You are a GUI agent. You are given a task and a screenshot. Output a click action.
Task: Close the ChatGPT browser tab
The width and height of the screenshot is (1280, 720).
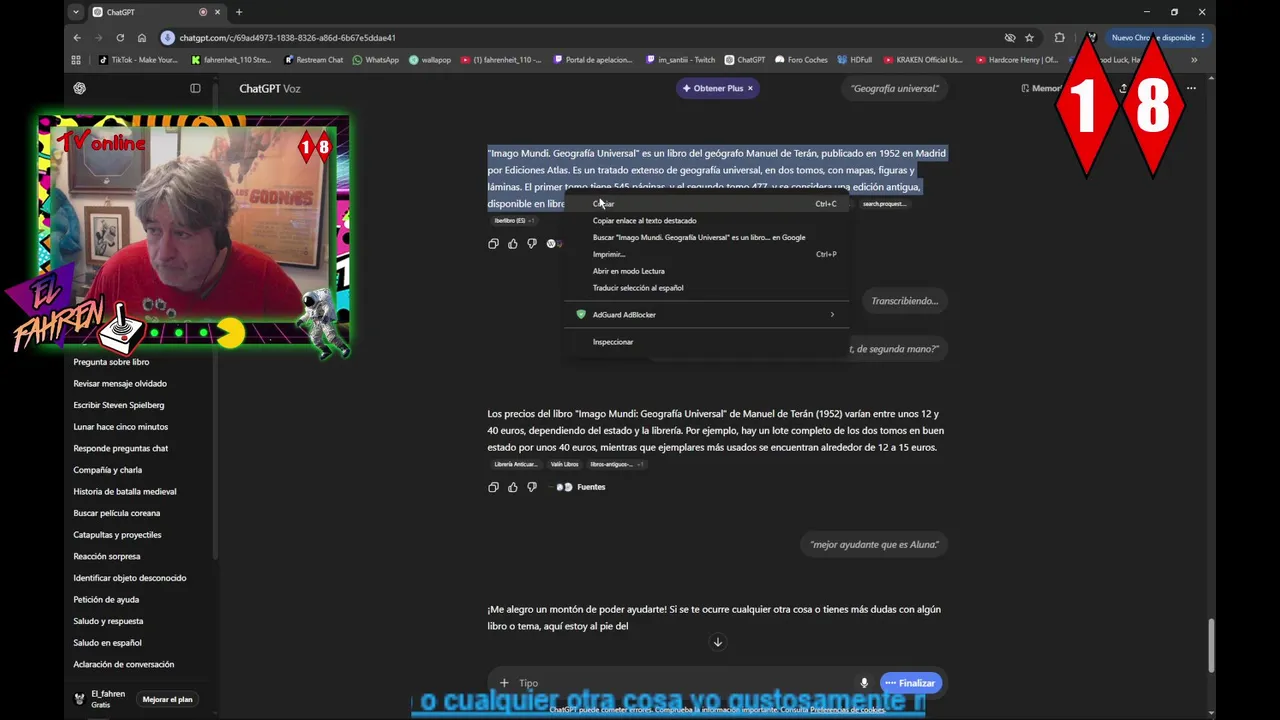tap(217, 12)
